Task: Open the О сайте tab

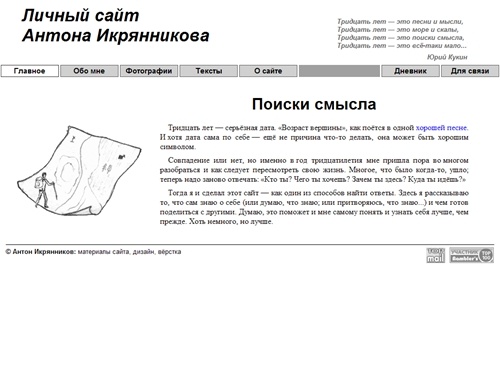Action: pyautogui.click(x=268, y=71)
